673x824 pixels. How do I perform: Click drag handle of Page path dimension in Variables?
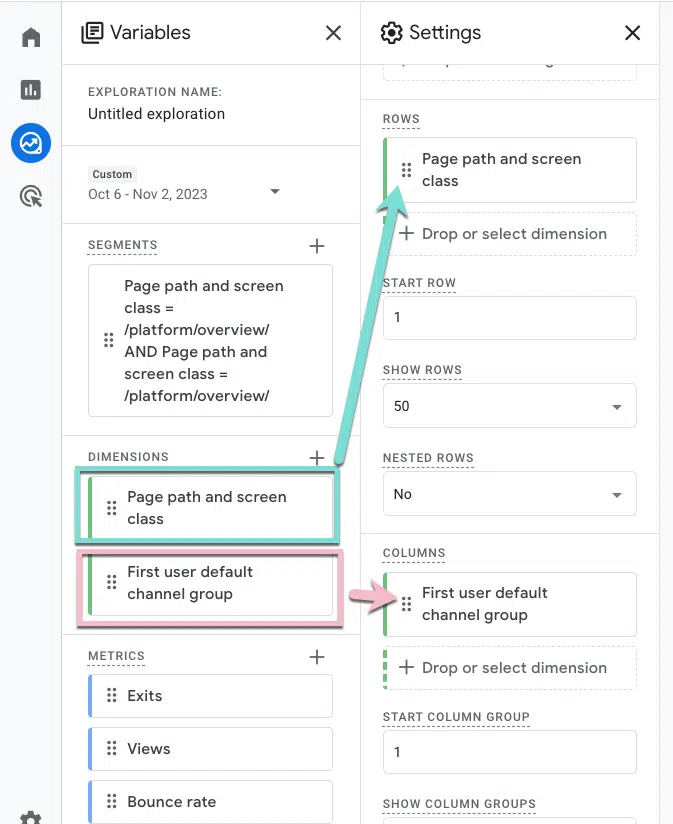(111, 508)
